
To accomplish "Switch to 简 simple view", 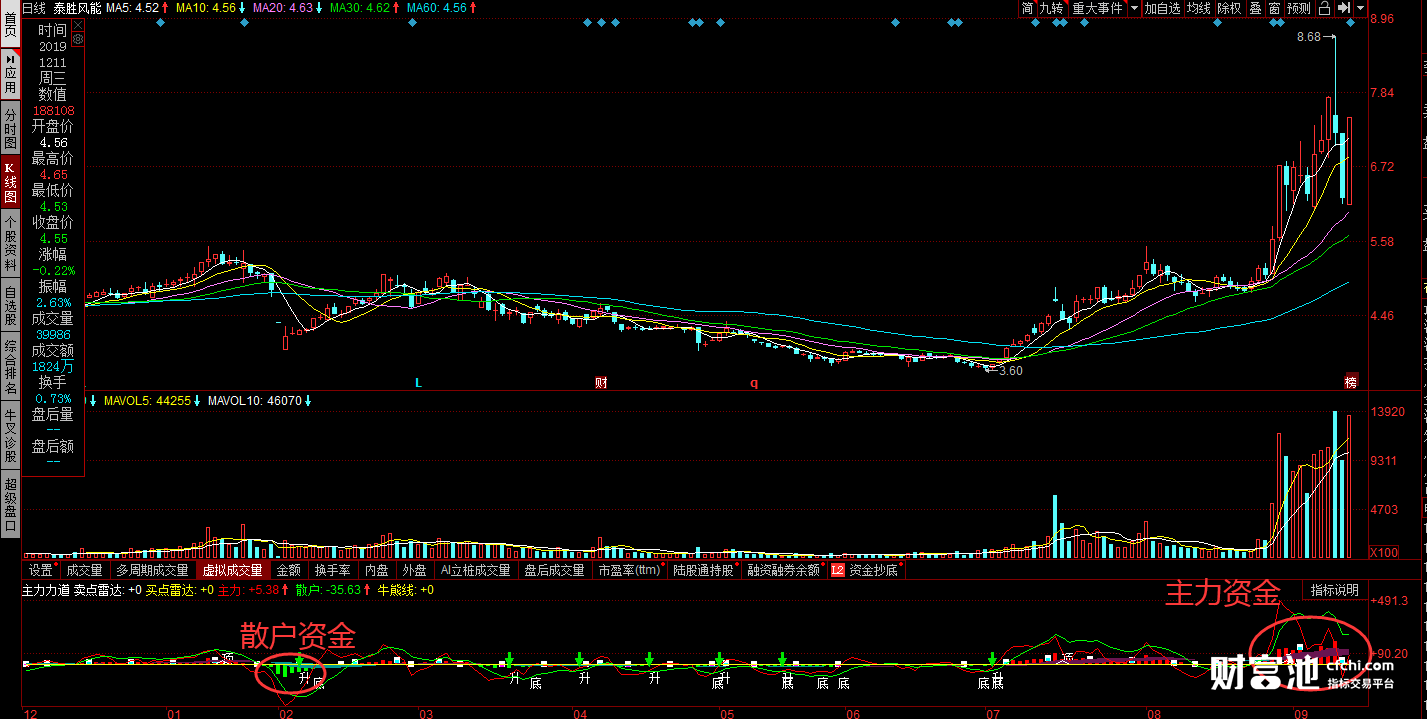I will 1027,8.
